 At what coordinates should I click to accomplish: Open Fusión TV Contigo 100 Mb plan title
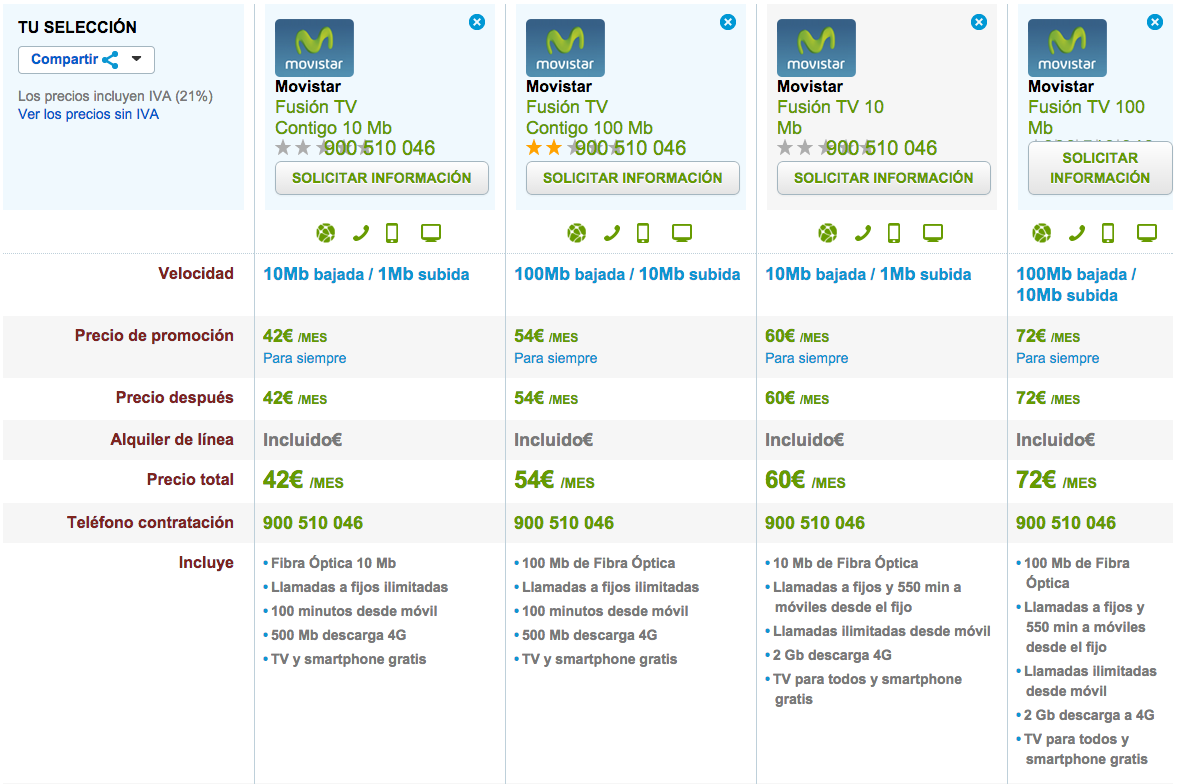[x=589, y=117]
